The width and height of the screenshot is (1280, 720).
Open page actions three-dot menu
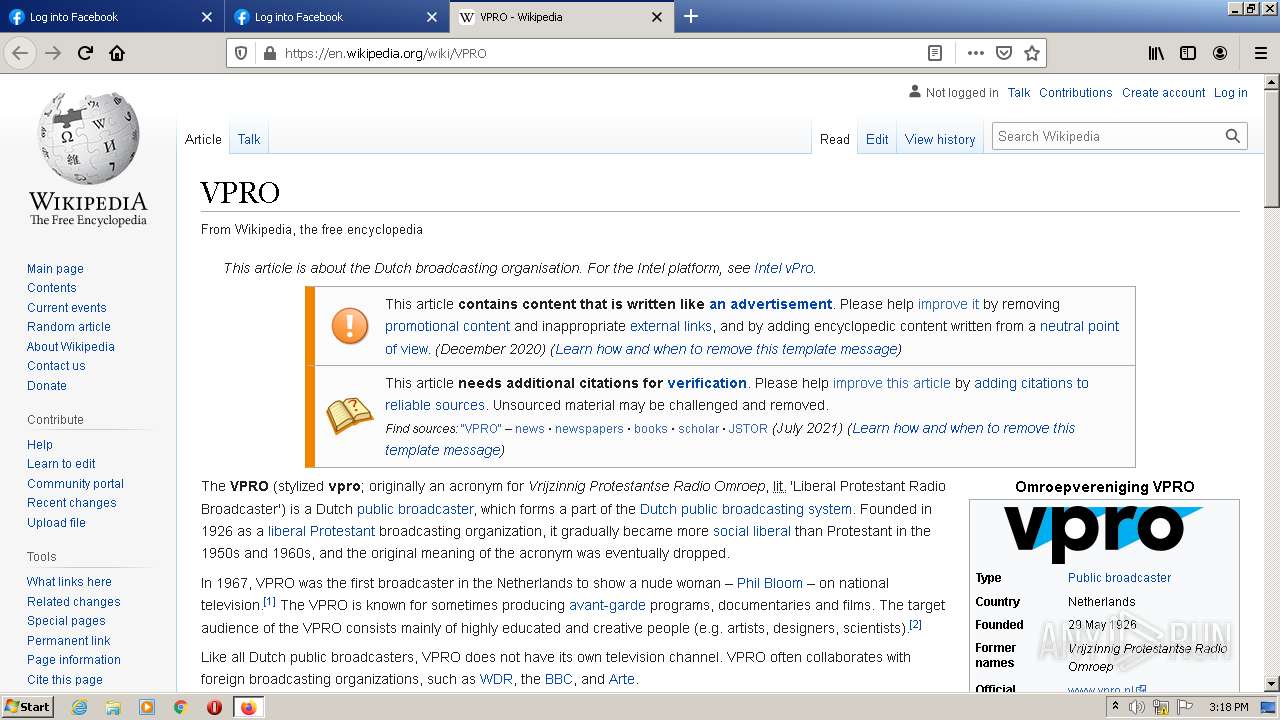click(975, 53)
